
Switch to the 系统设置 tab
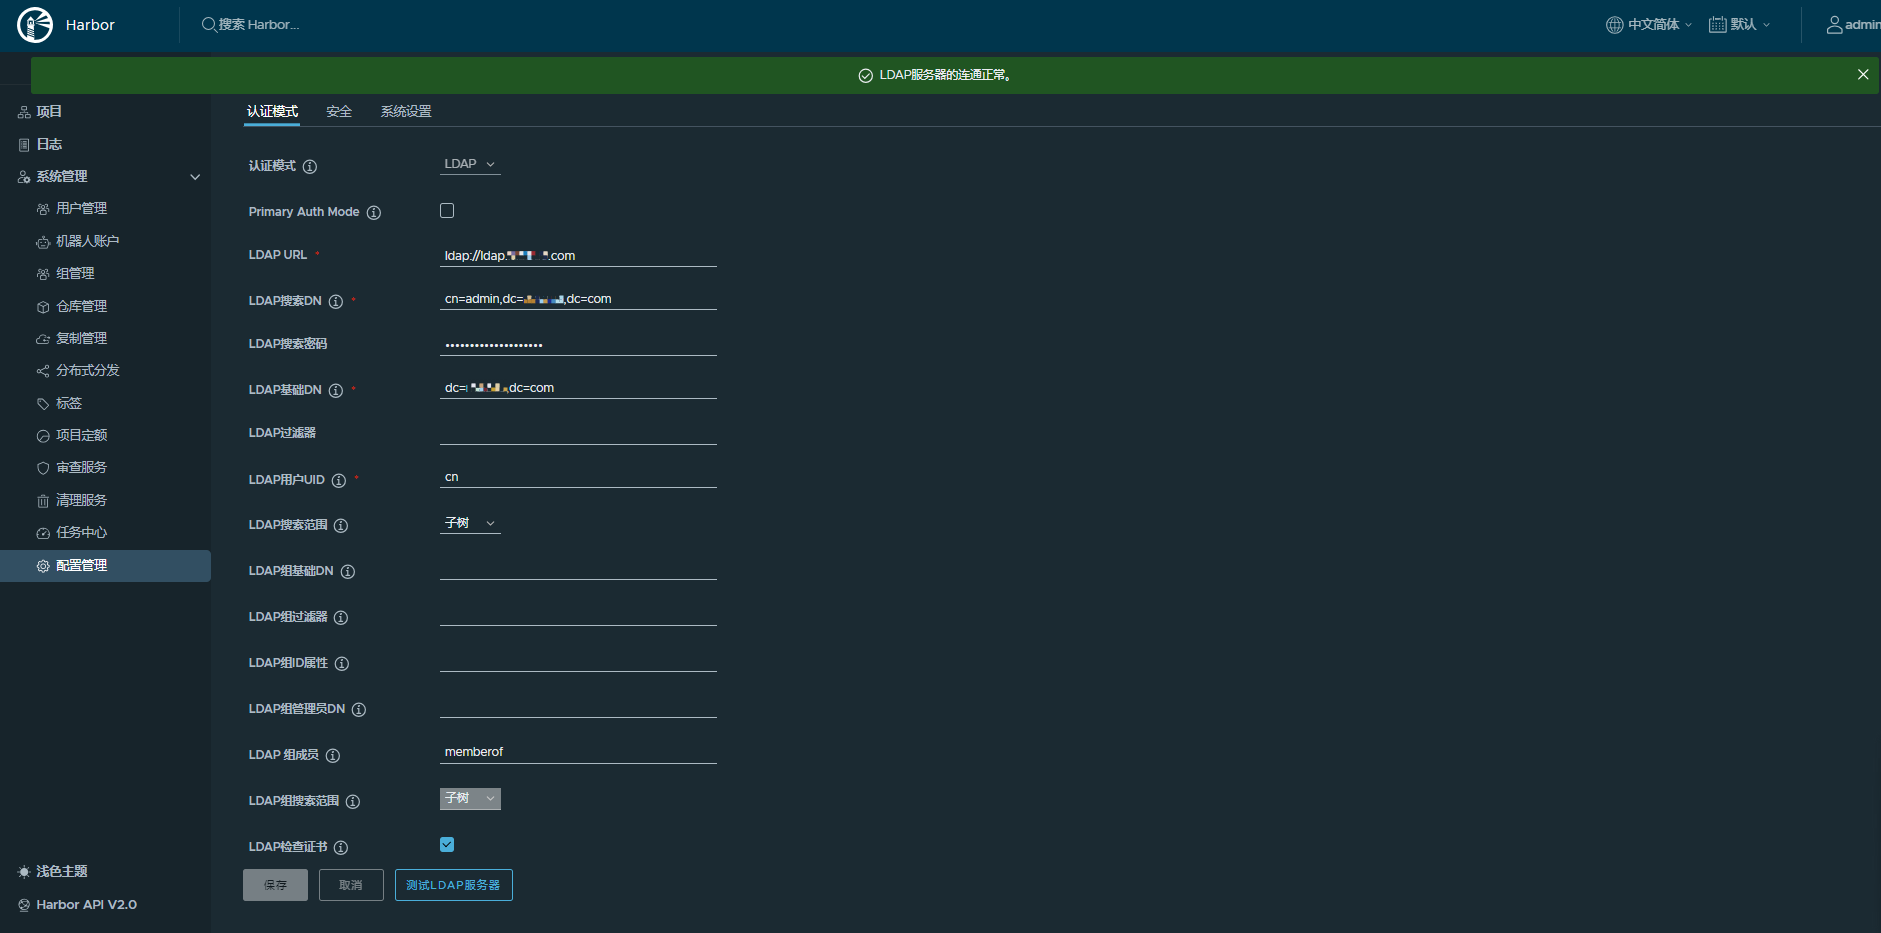[x=406, y=112]
